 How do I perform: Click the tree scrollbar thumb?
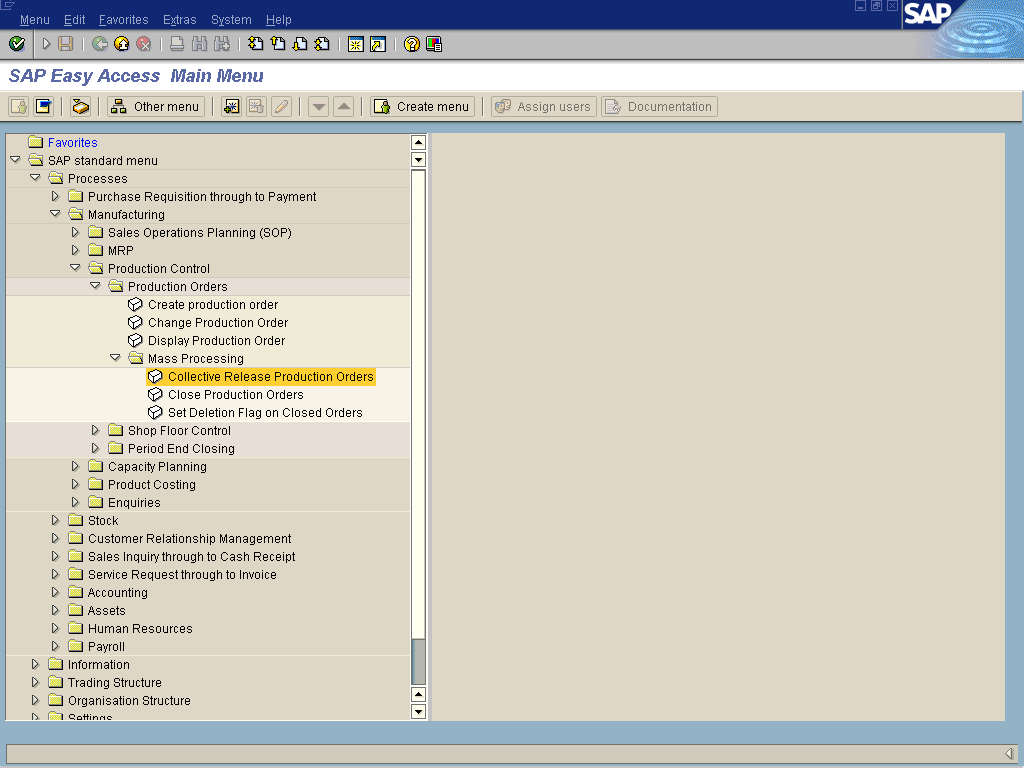pos(418,661)
